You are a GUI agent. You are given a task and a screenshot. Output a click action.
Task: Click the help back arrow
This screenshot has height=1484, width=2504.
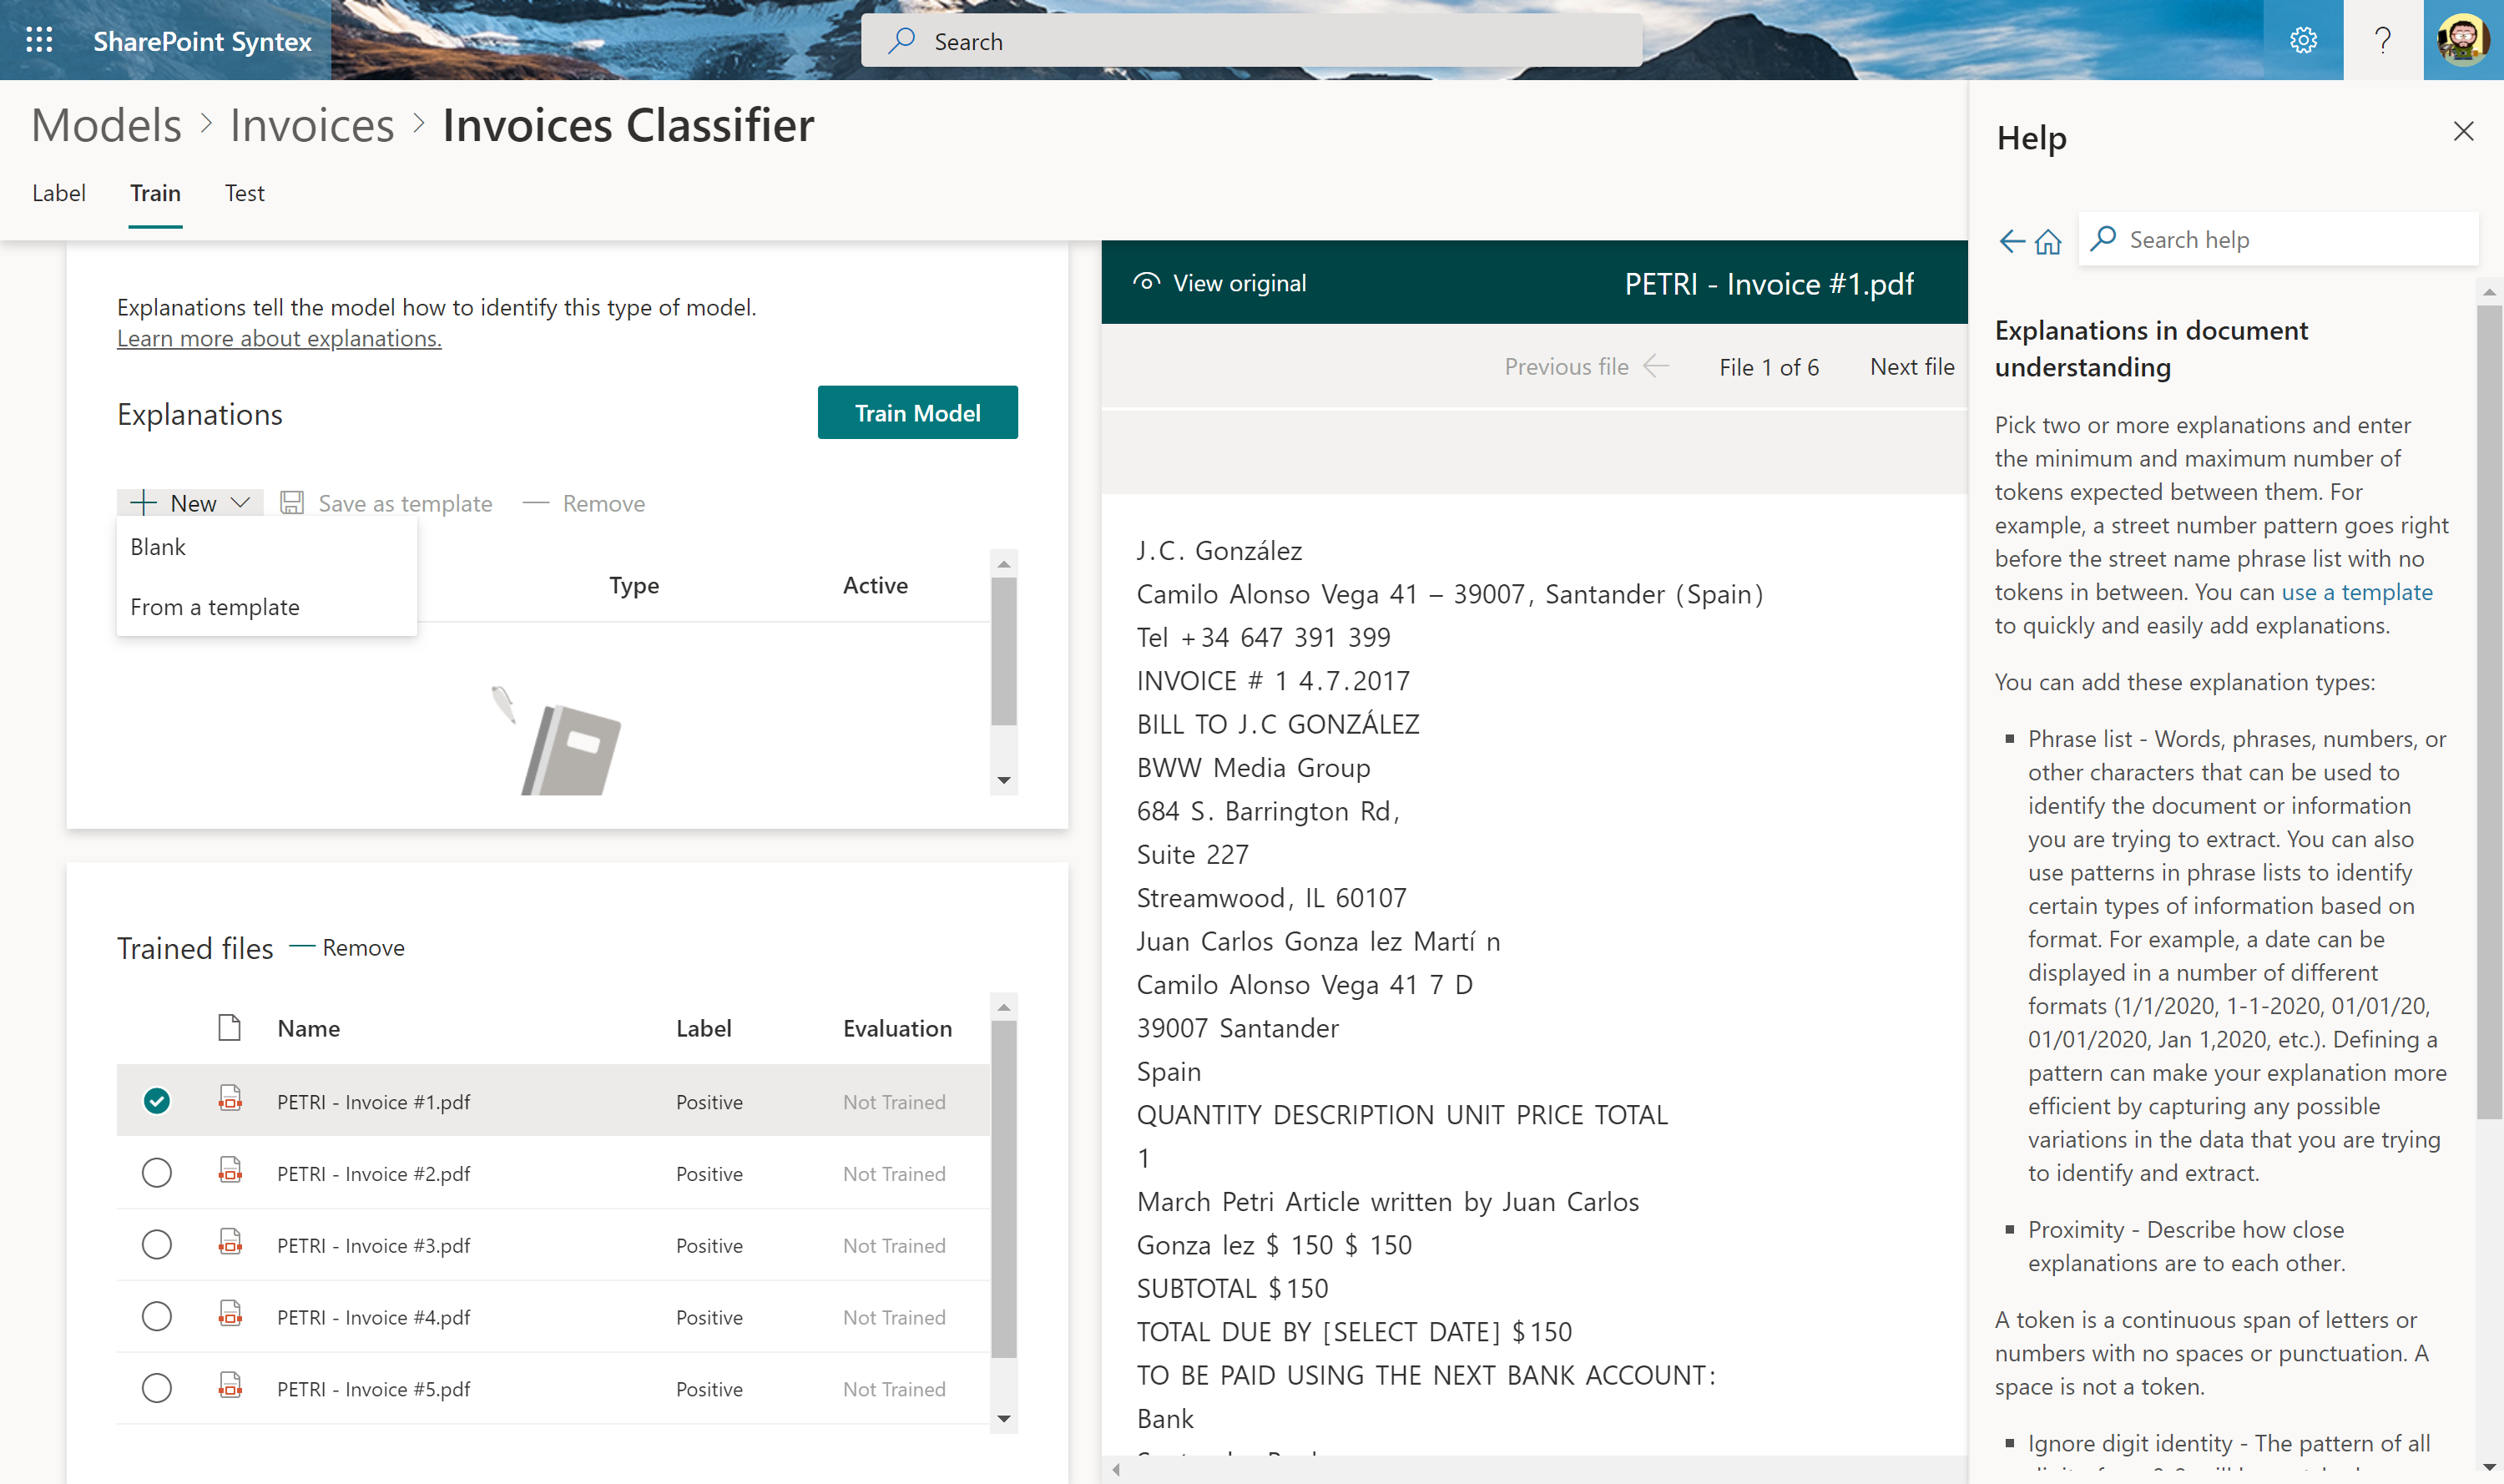coord(2011,241)
